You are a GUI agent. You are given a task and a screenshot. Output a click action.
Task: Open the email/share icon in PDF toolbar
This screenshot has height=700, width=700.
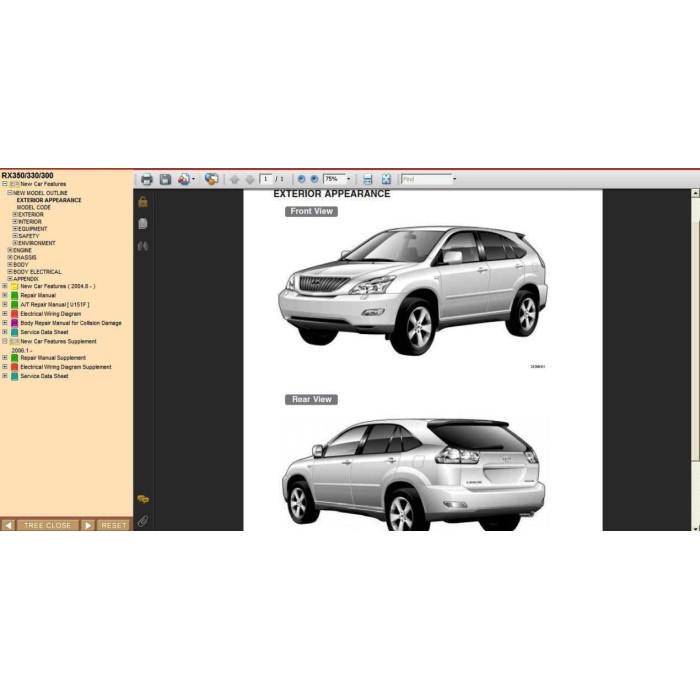coord(183,179)
